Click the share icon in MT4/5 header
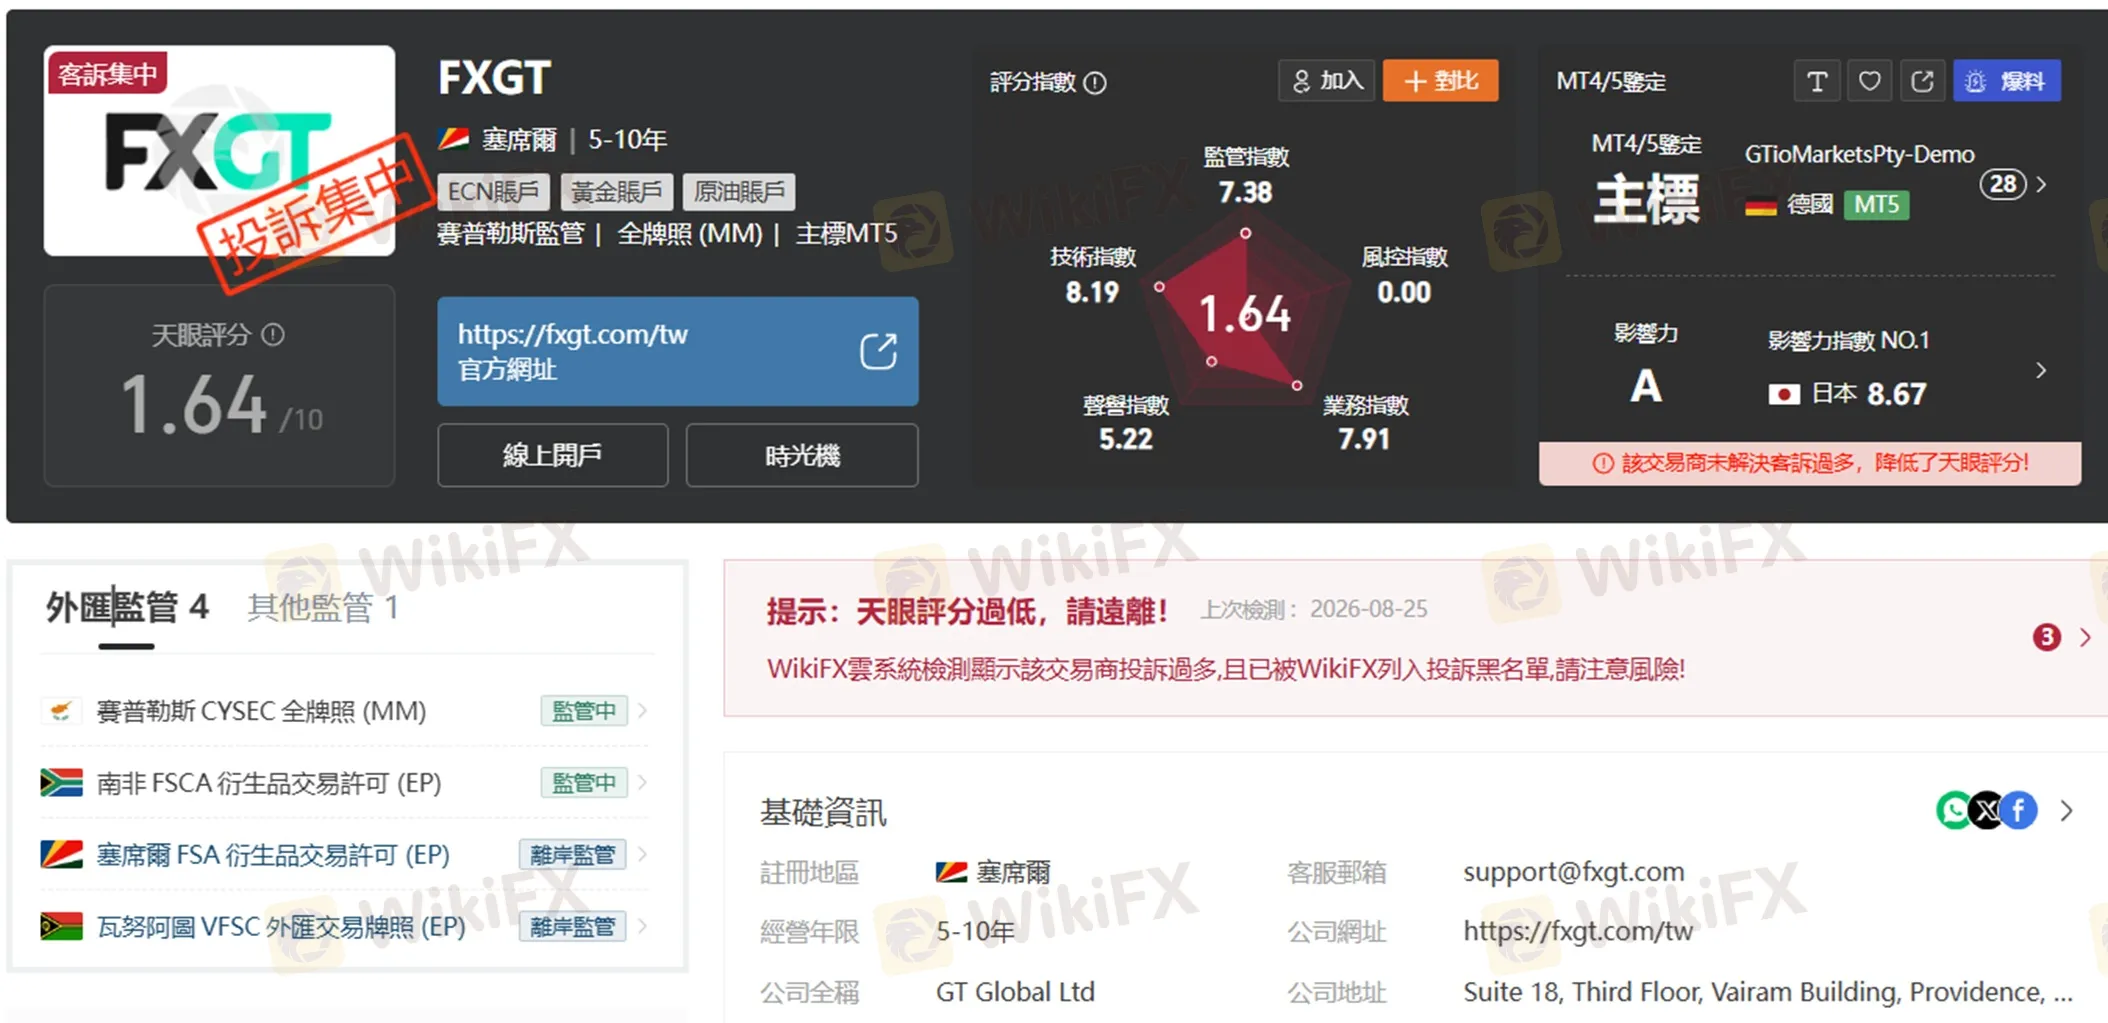 point(1921,81)
